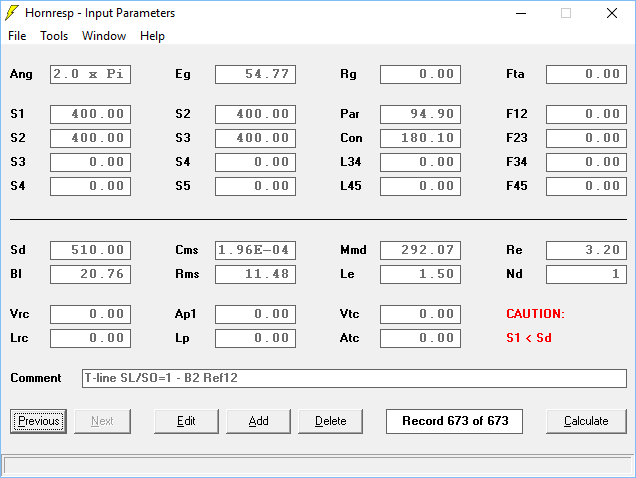Click the Comment label

pos(36,378)
